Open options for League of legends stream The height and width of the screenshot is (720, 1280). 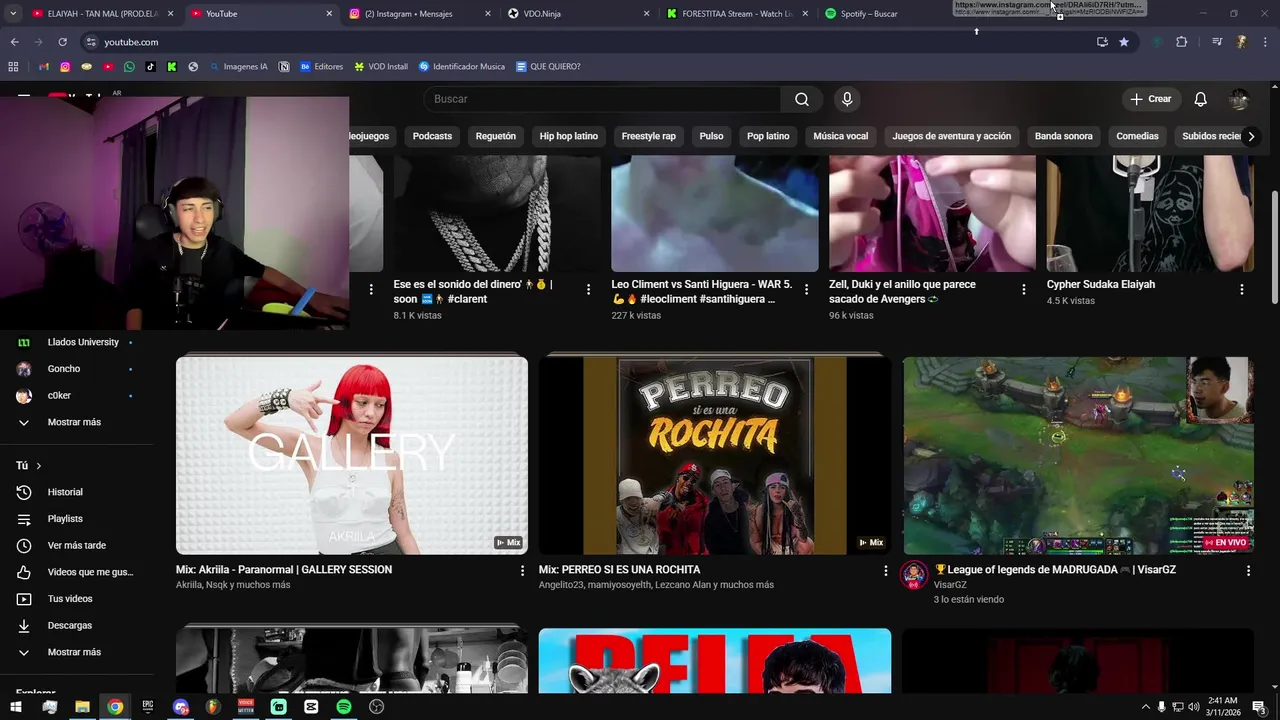(1247, 570)
